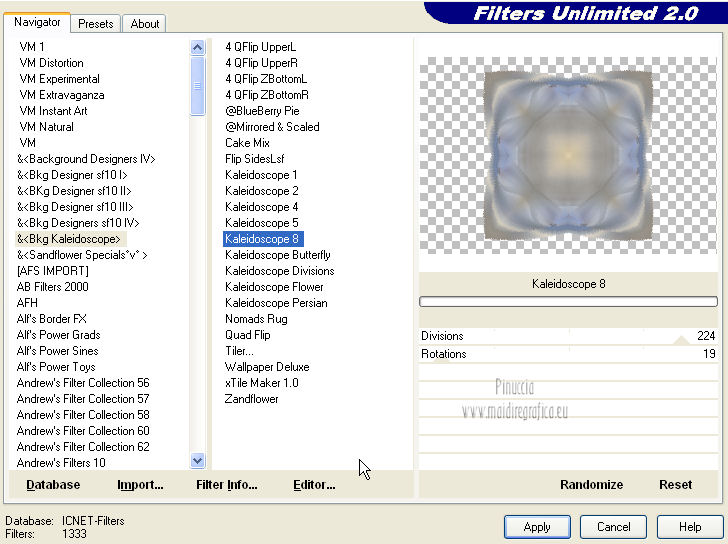Select Alf's Power Grads category
Viewport: 728px width, 544px height.
(58, 335)
